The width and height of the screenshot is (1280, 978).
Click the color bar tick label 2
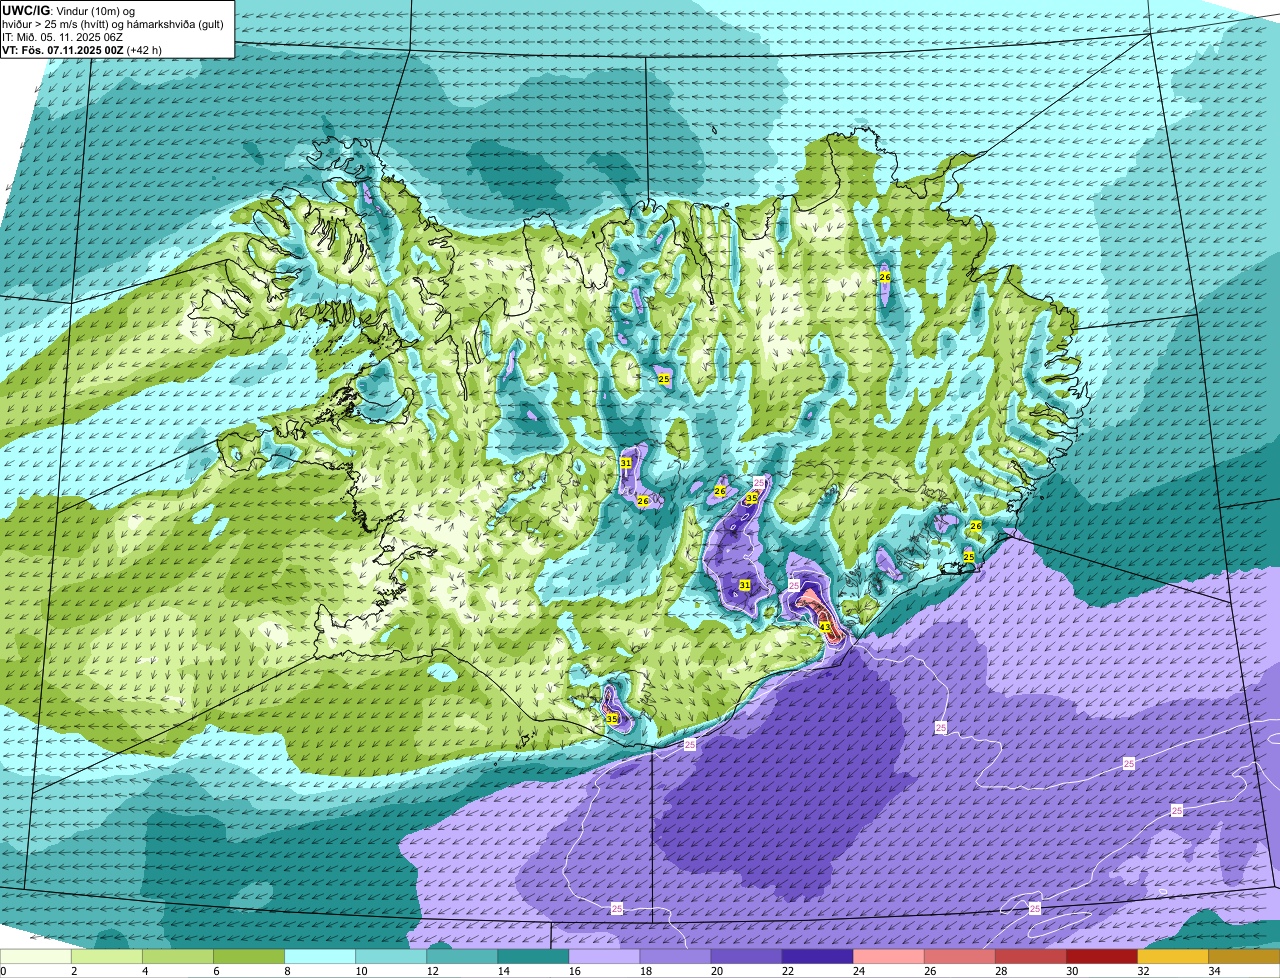coord(74,971)
